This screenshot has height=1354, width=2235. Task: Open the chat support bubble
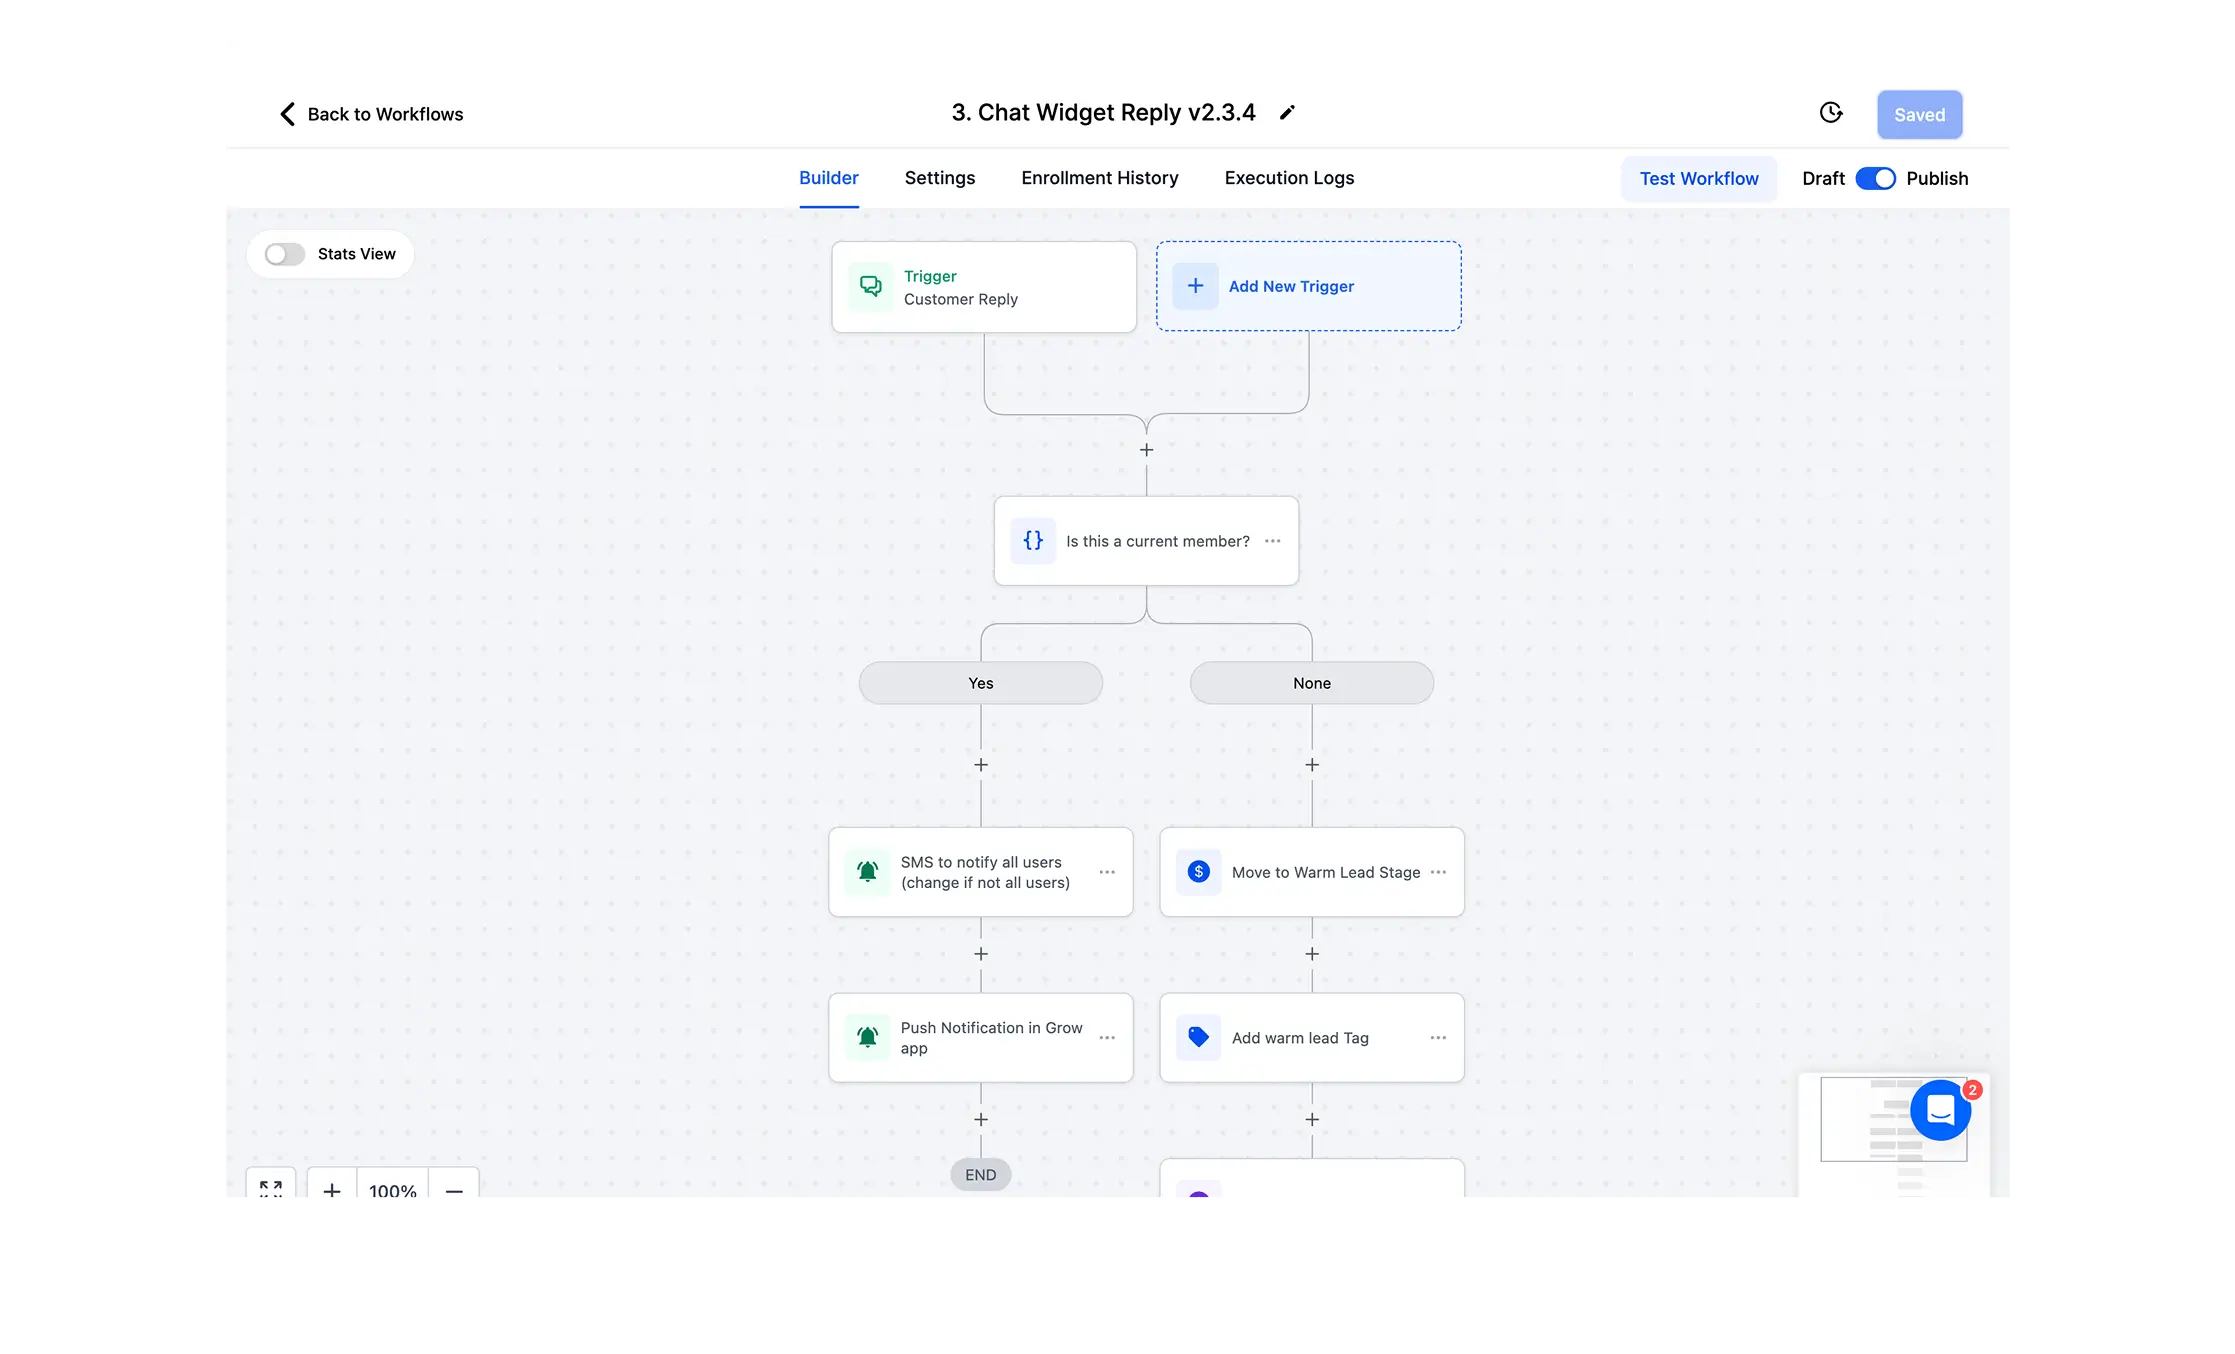tap(1941, 1111)
